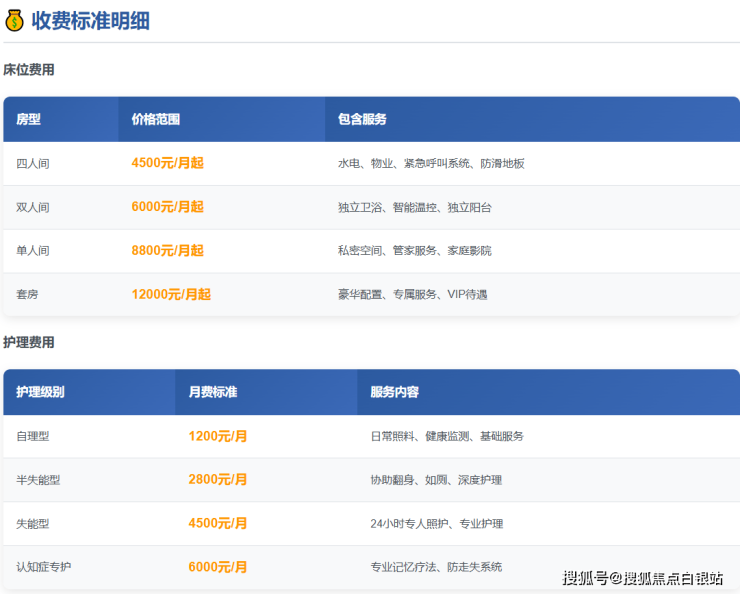Screen dimensions: 740x594
Task: Click the 月费标准 column header
Action: tap(213, 392)
